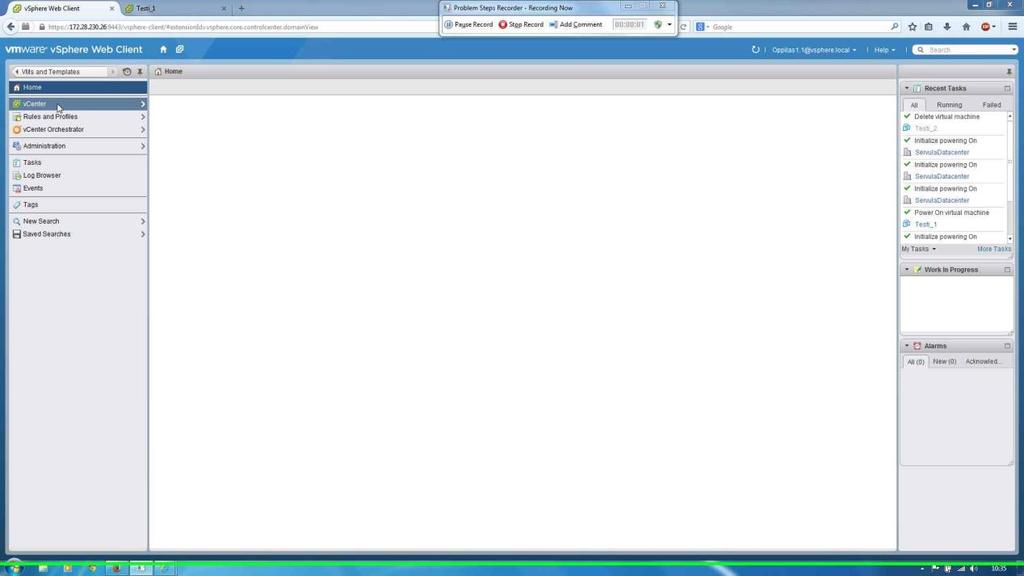Viewport: 1024px width, 576px height.
Task: Open the My Tasks filter dropdown
Action: (x=919, y=249)
